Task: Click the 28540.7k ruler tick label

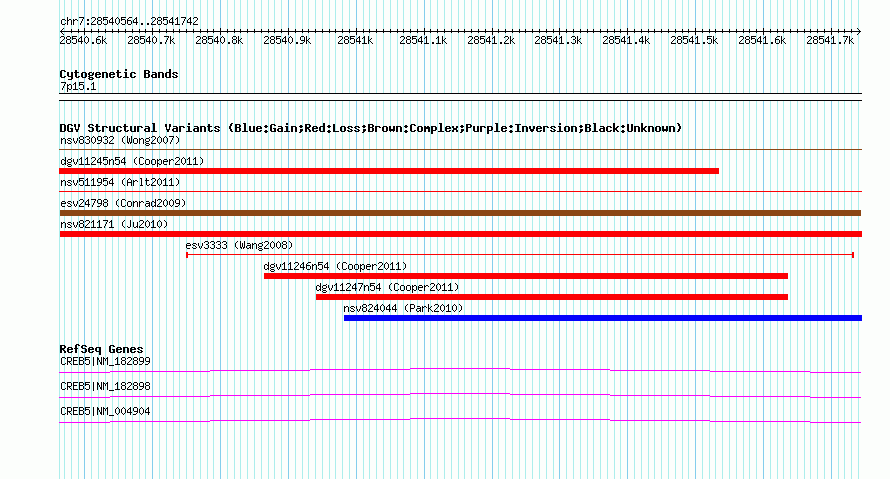Action: click(151, 40)
